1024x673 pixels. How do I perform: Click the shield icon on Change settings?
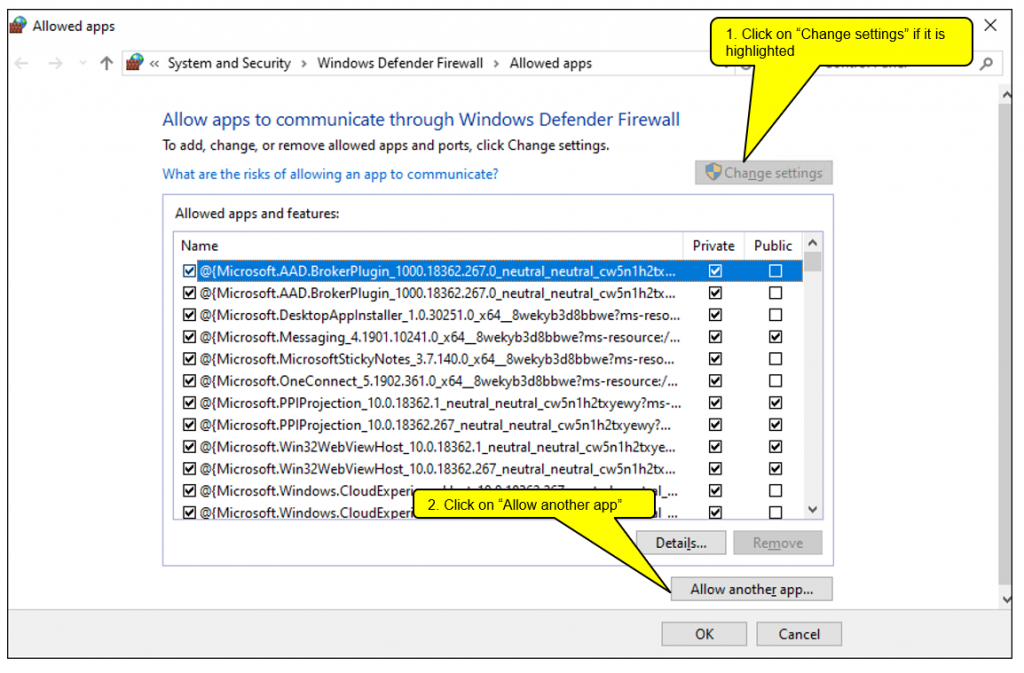click(x=713, y=172)
